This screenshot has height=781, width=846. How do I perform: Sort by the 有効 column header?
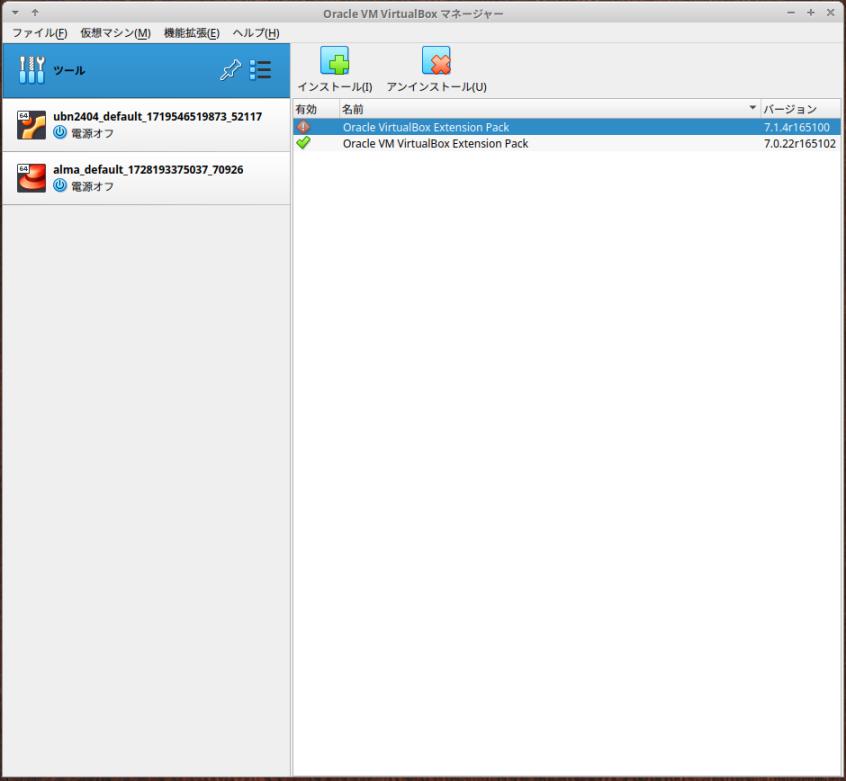pyautogui.click(x=316, y=109)
